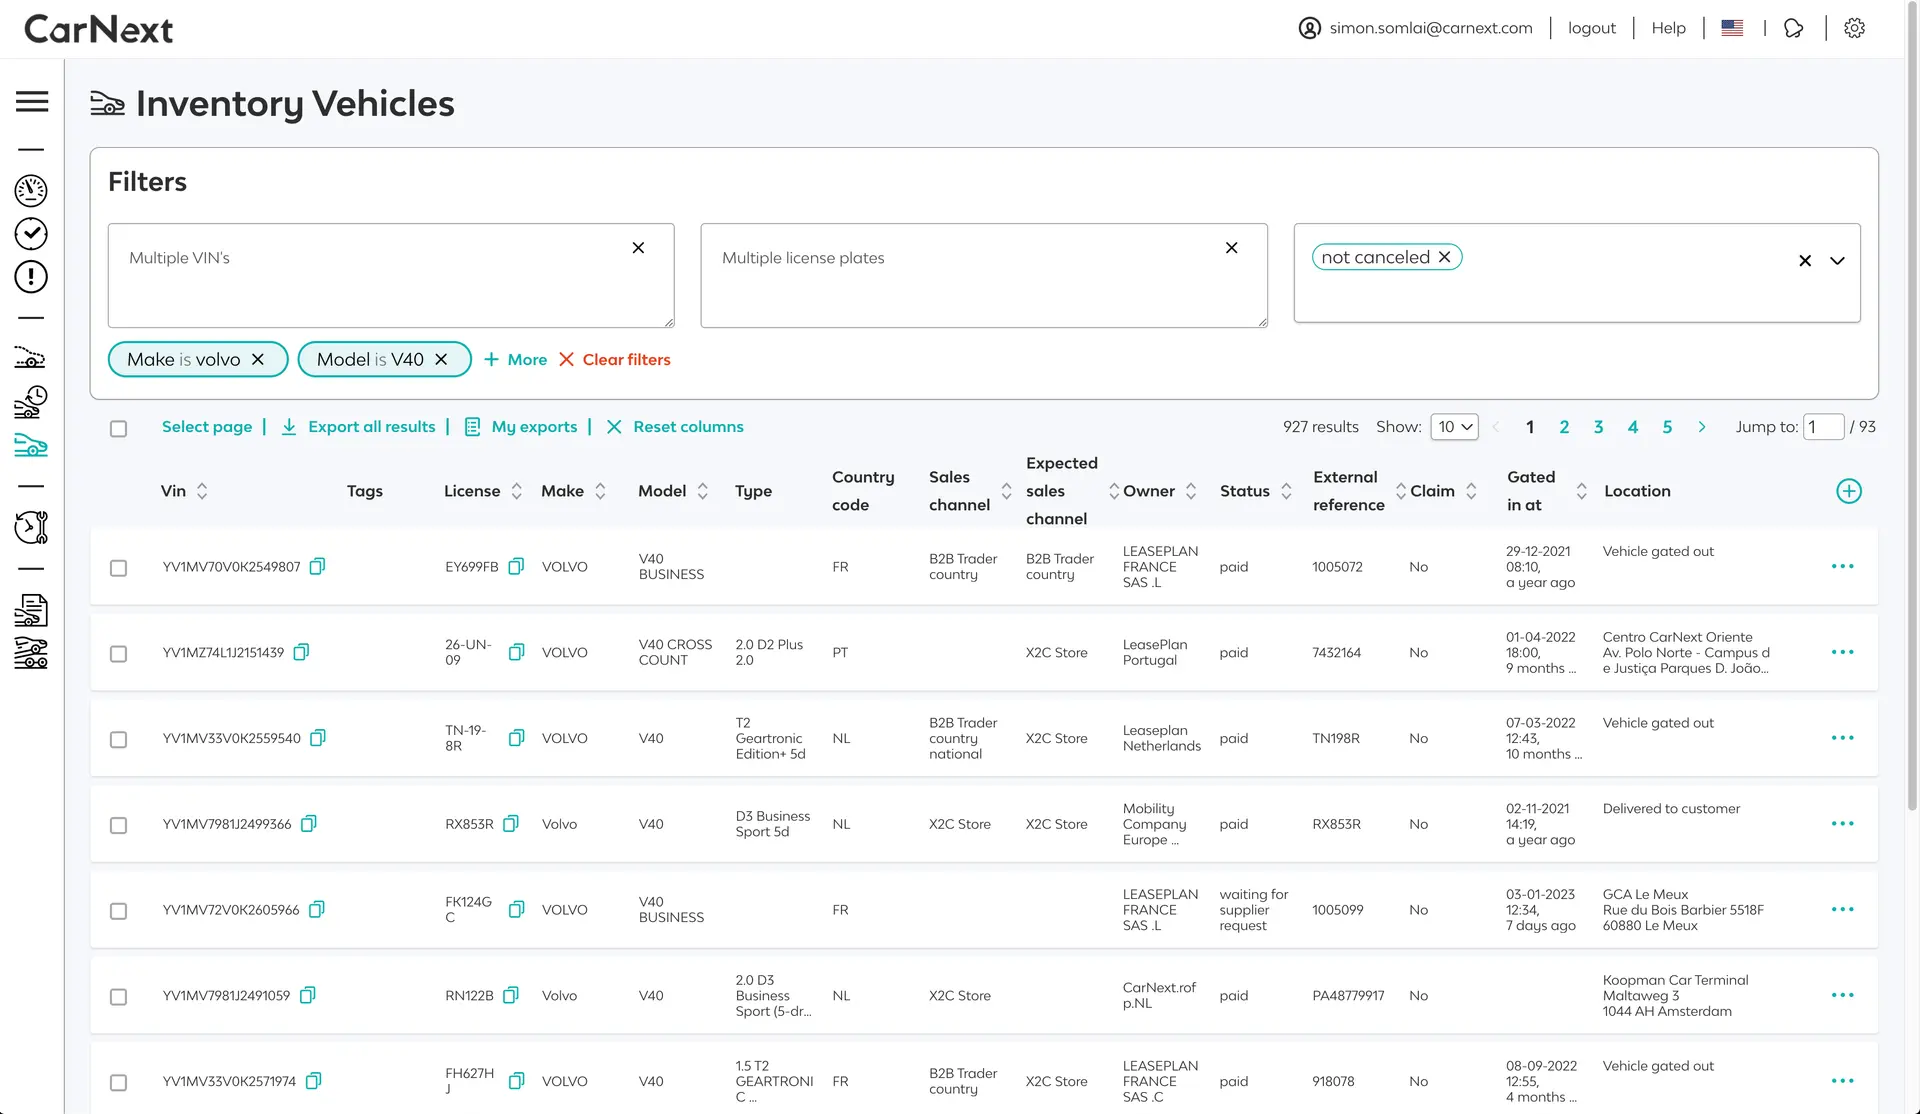Sort by the Owner column
This screenshot has height=1114, width=1920.
click(x=1191, y=491)
